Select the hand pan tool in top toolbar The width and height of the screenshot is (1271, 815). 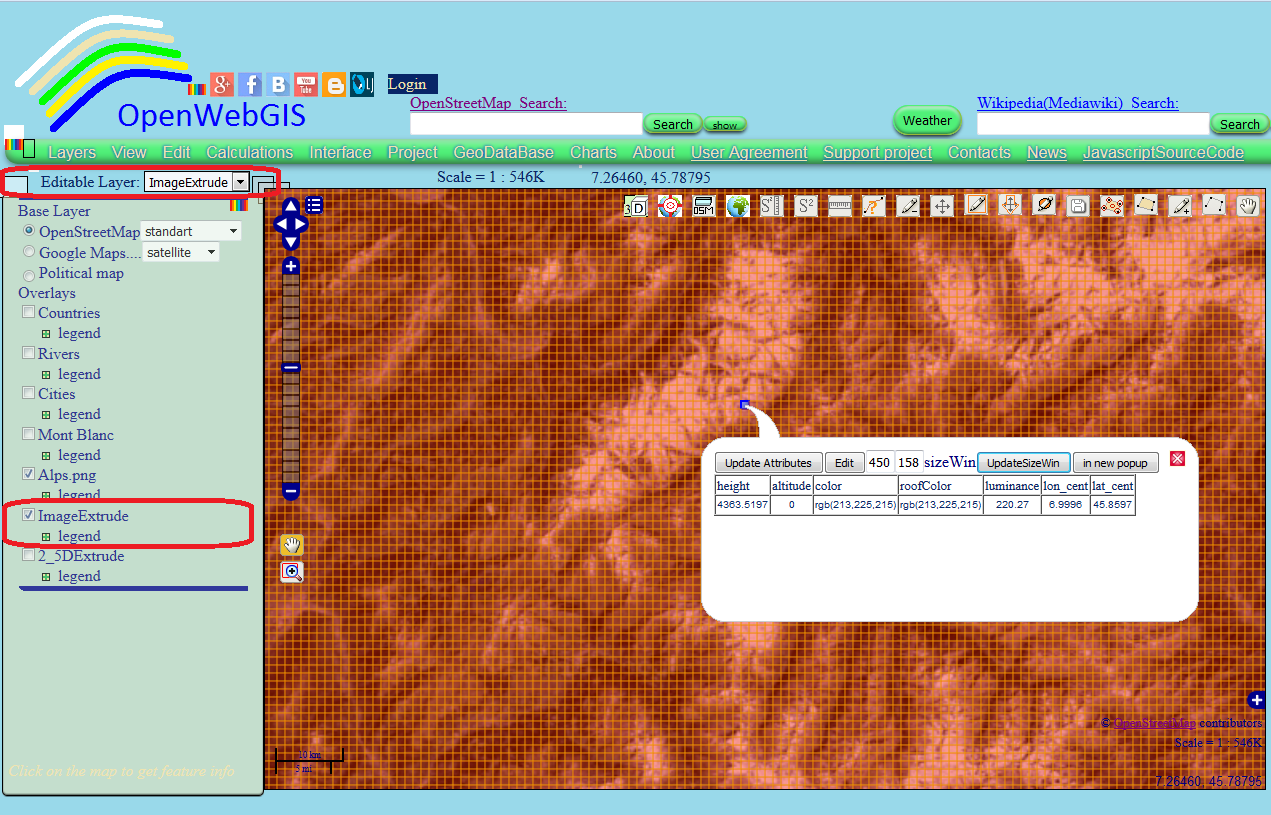pos(1248,206)
